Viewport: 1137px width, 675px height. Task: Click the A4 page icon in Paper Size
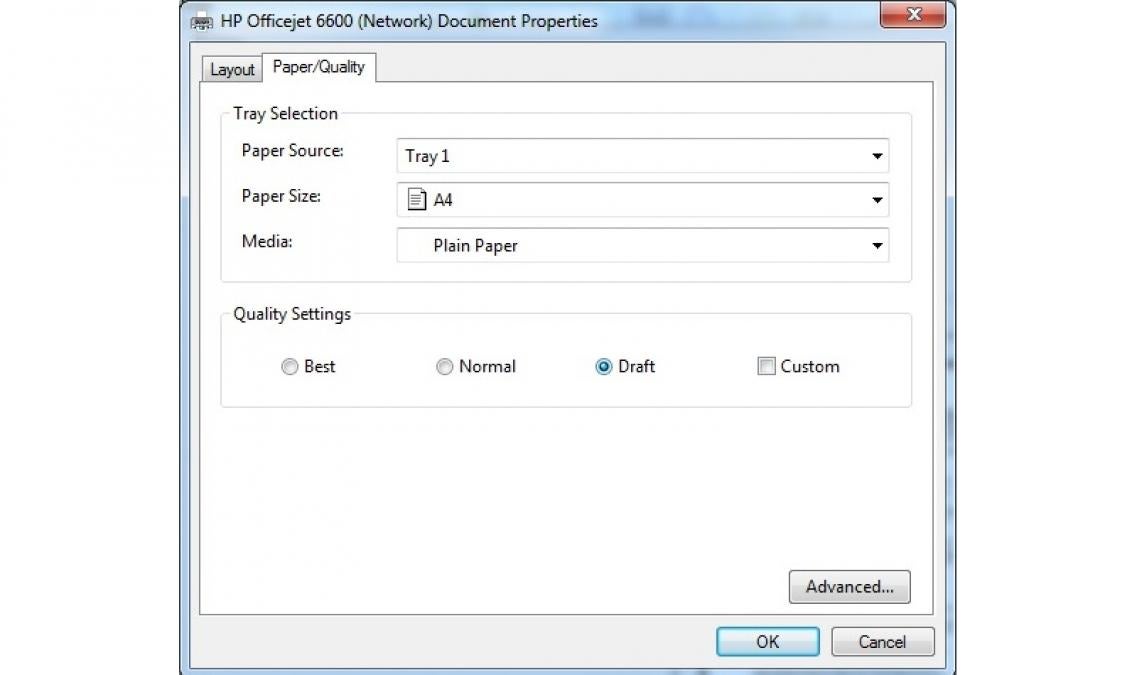[416, 199]
